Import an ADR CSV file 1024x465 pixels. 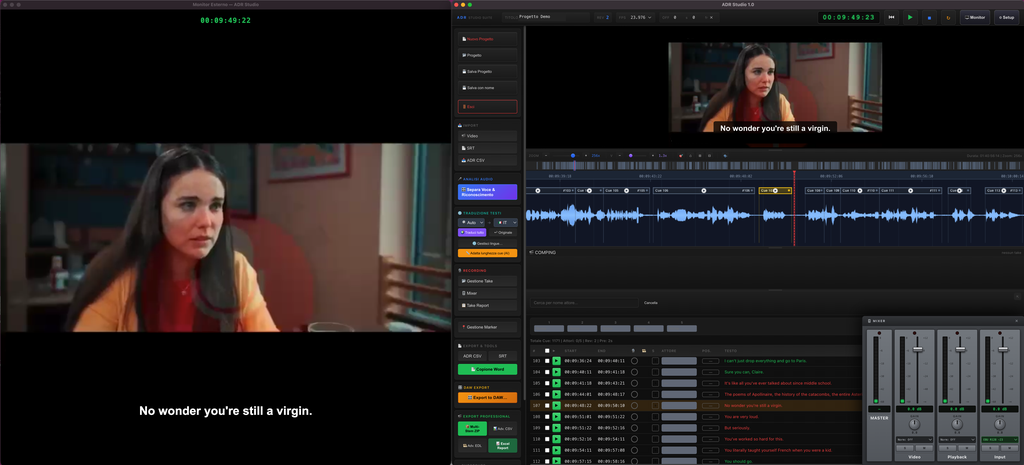point(488,161)
